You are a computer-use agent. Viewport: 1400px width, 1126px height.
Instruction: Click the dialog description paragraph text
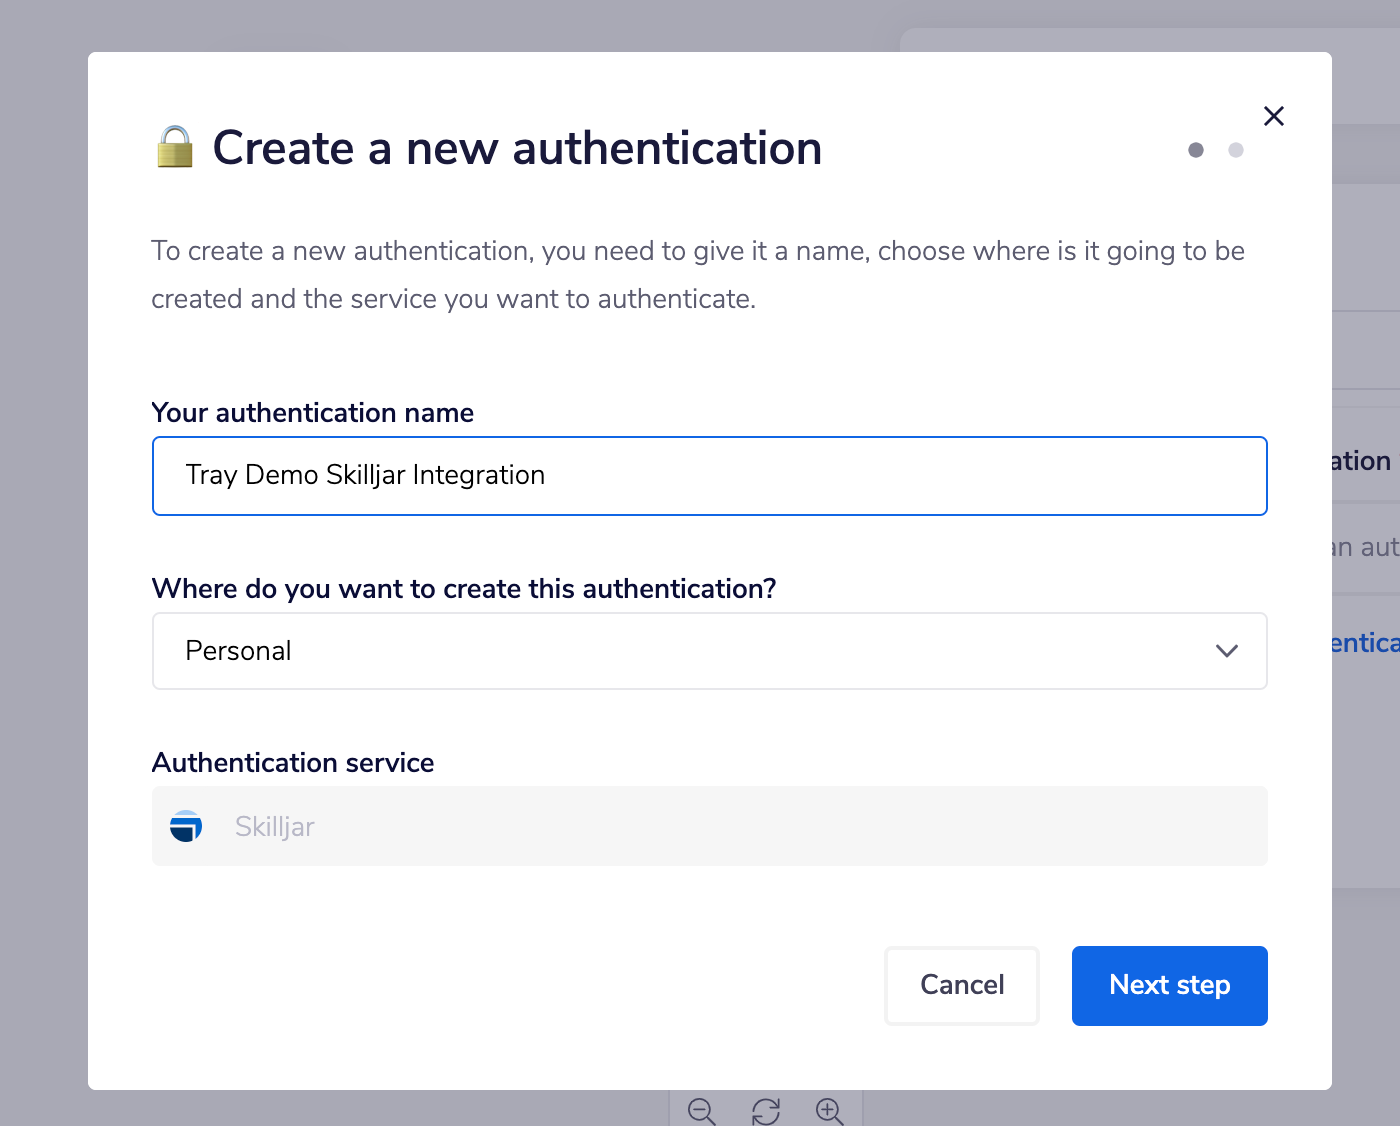697,274
